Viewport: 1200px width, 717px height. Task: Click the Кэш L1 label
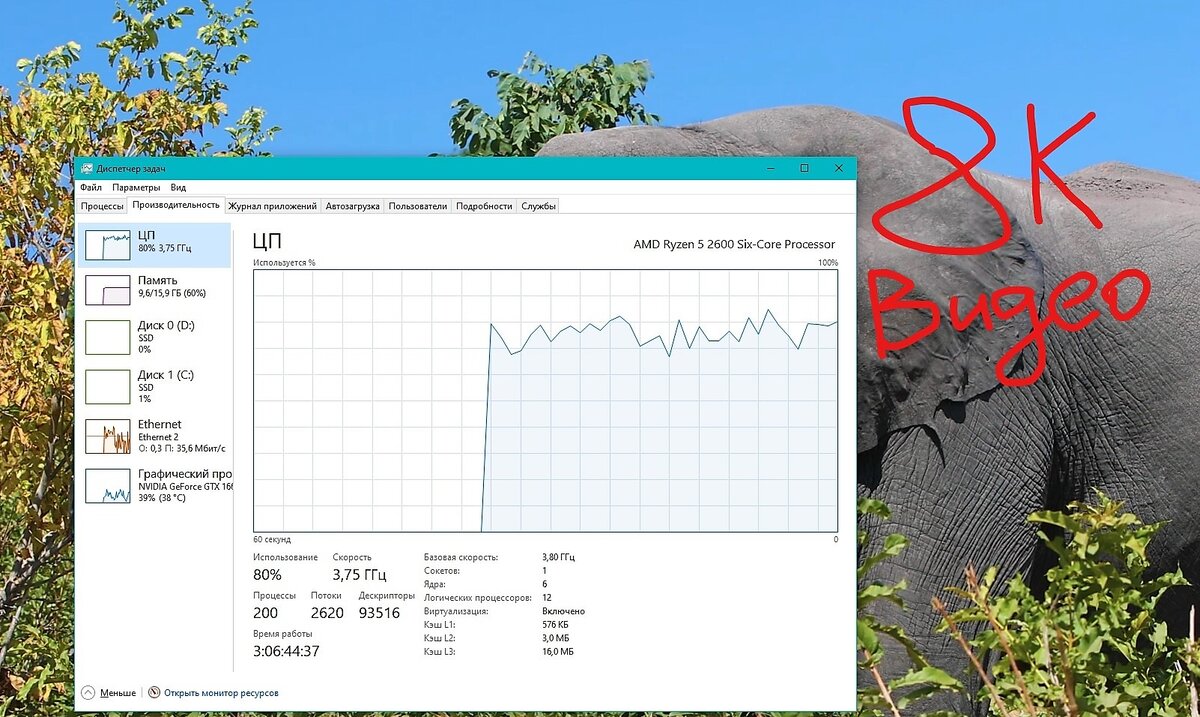pyautogui.click(x=439, y=624)
